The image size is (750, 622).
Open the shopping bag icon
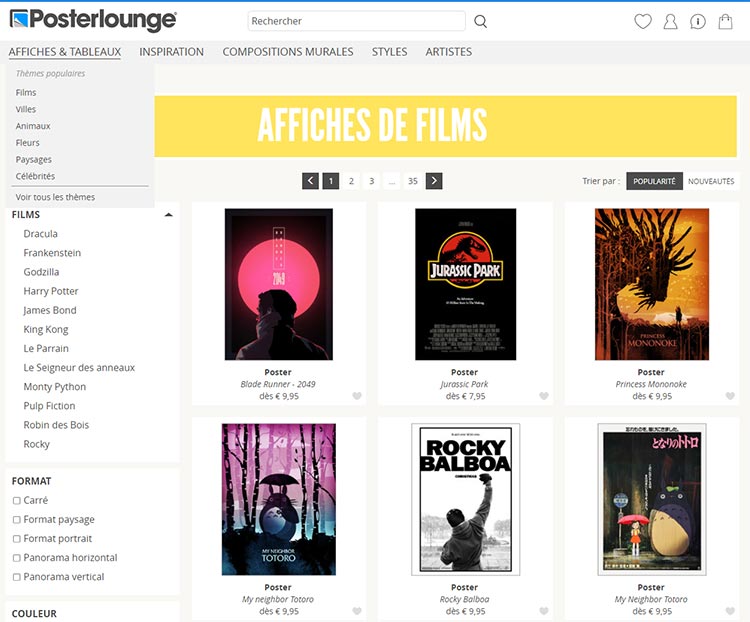point(726,21)
